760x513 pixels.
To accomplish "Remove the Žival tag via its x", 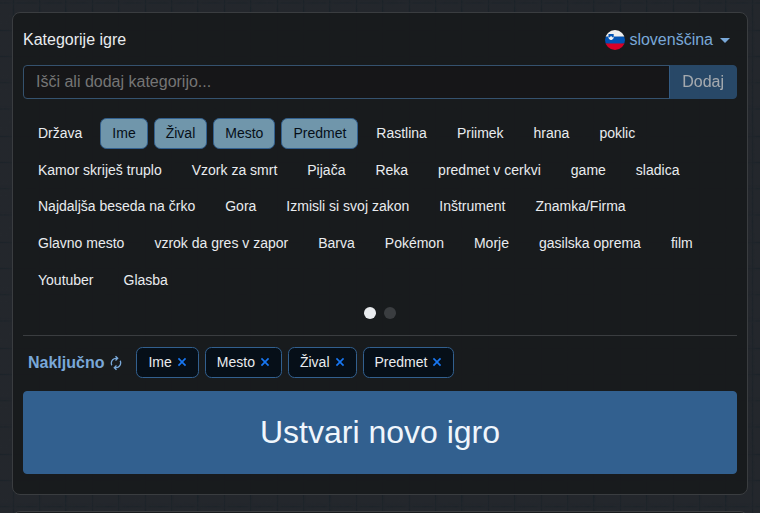I will [x=340, y=362].
